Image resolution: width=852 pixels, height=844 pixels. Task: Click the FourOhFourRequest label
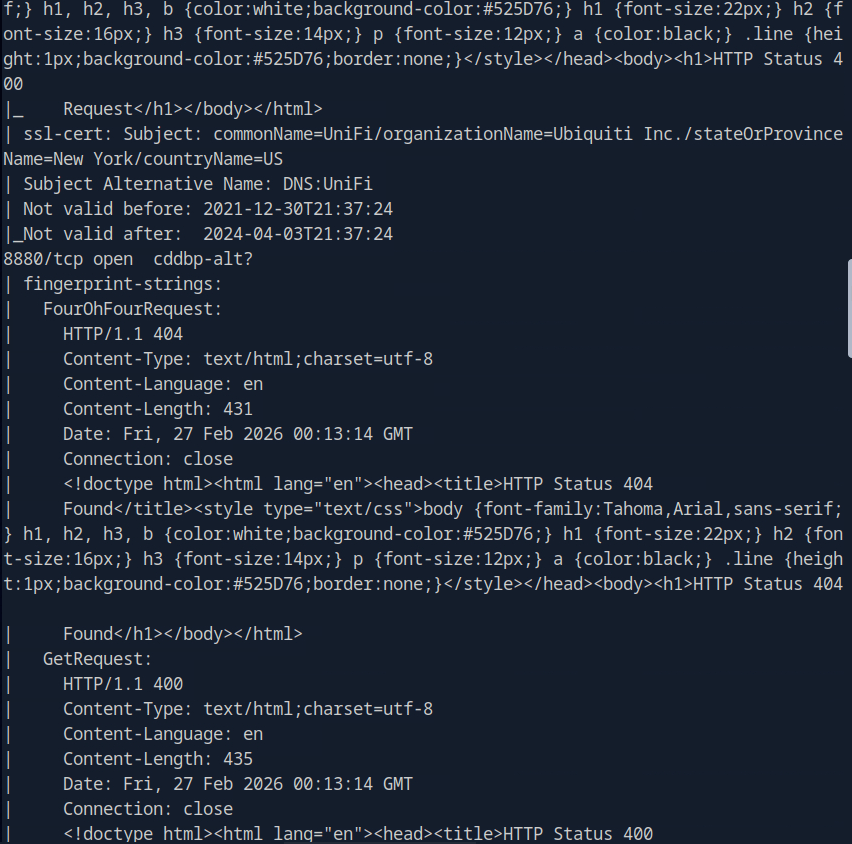point(132,309)
